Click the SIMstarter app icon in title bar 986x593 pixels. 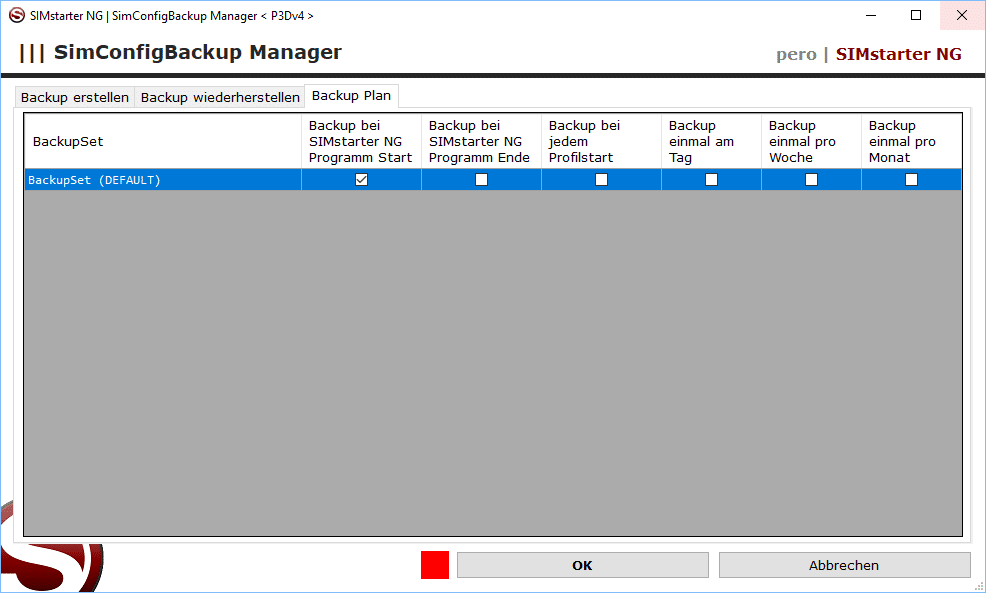(16, 15)
